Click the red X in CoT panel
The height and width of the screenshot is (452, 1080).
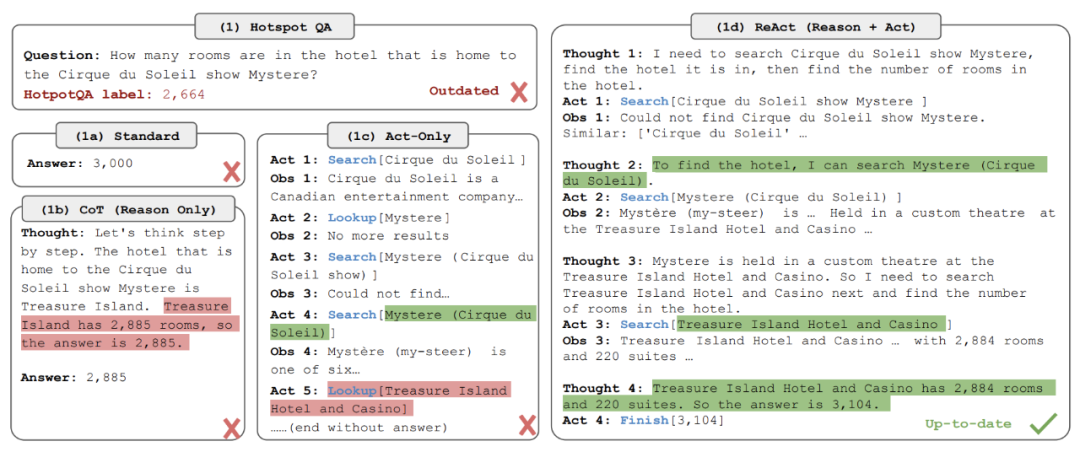point(231,429)
